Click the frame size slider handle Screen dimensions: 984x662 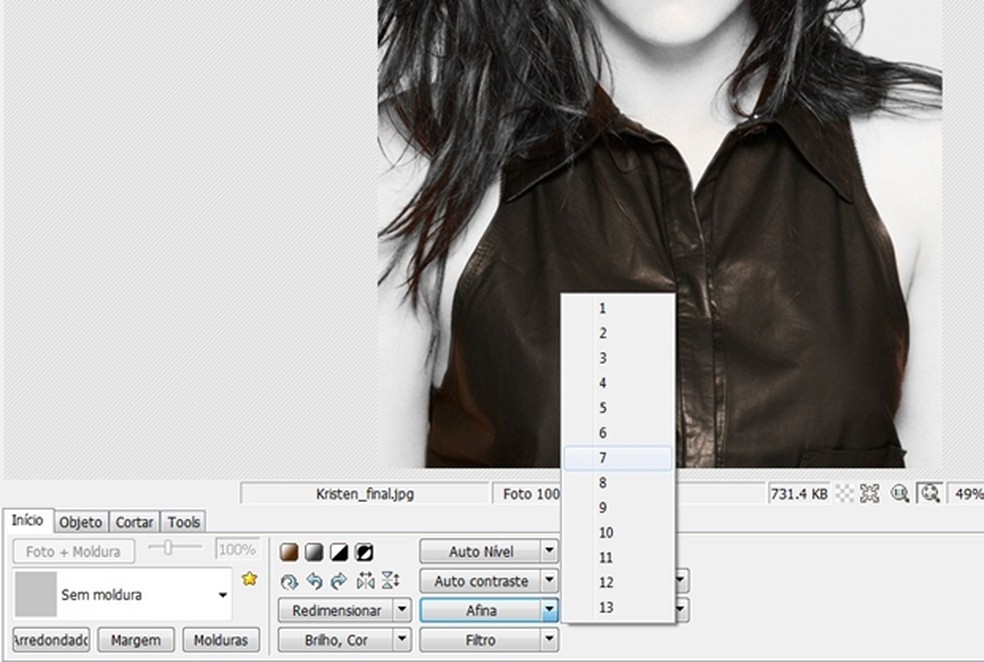click(x=169, y=548)
